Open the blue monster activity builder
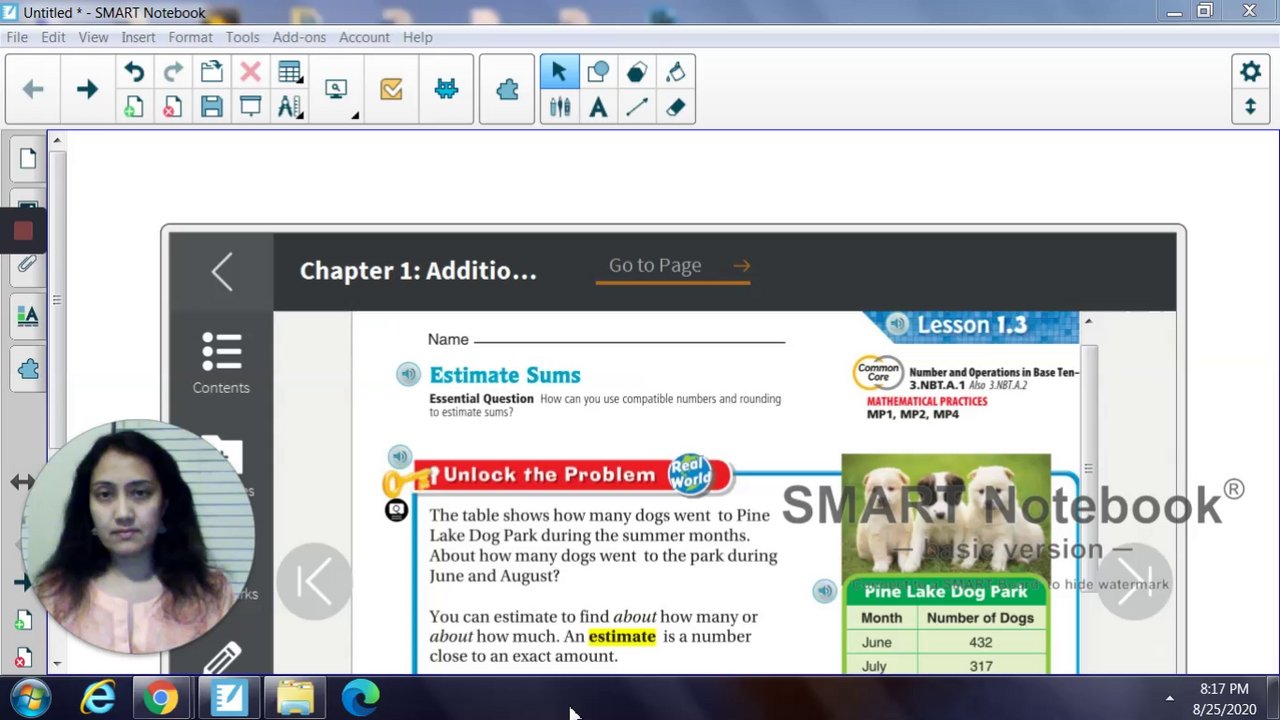This screenshot has width=1280, height=720. (446, 90)
